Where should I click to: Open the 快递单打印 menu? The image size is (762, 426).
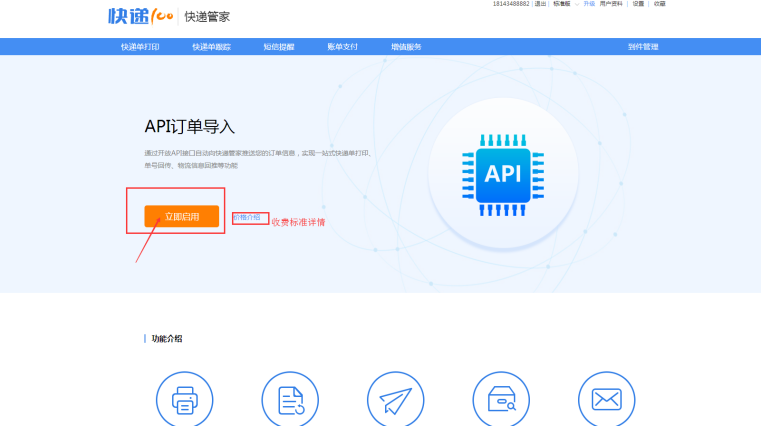pos(139,47)
